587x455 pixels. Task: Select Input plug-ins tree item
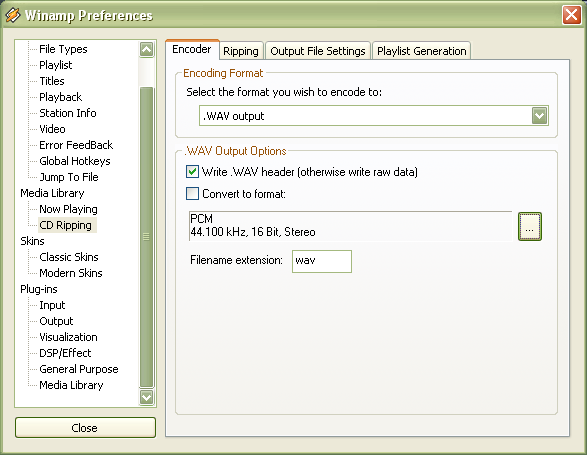pyautogui.click(x=52, y=305)
